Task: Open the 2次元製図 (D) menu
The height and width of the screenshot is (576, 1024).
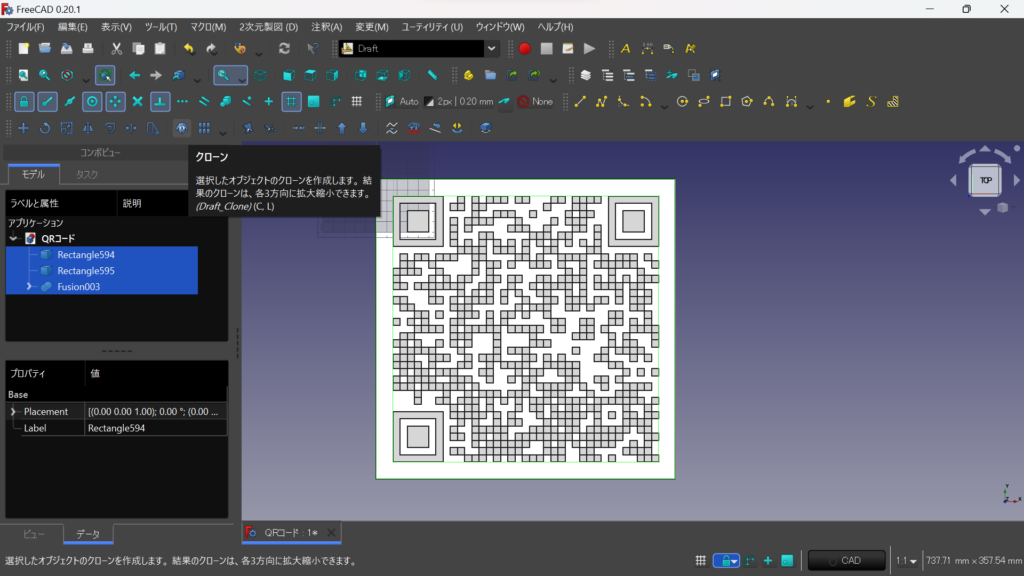Action: 268,27
